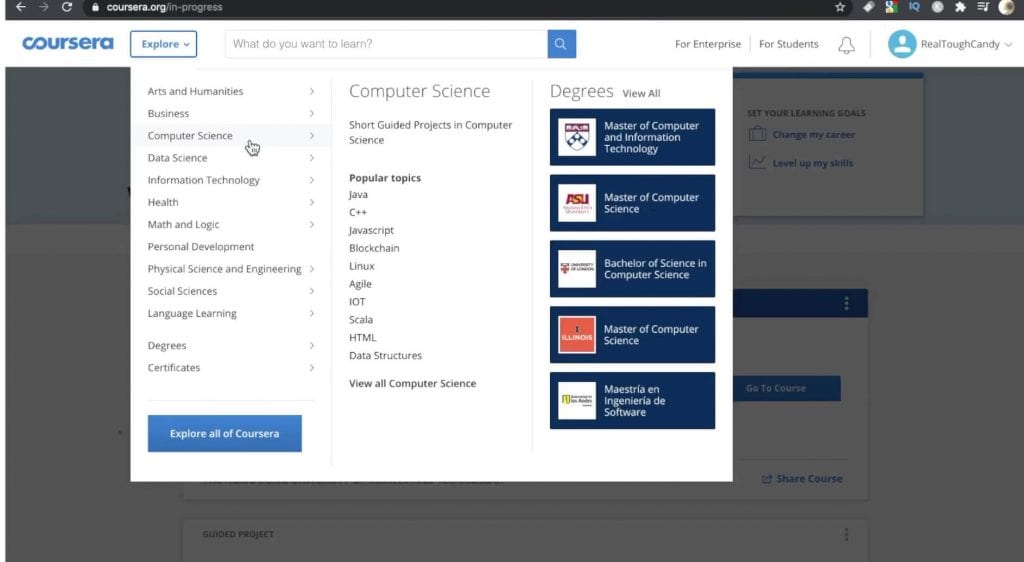Click Change my career goal
Viewport: 1024px width, 562px height.
814,134
